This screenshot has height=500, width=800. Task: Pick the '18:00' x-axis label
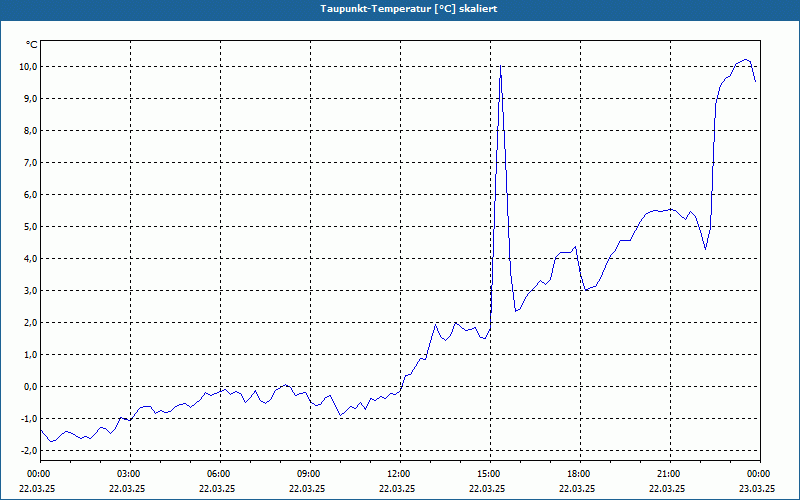pos(578,474)
